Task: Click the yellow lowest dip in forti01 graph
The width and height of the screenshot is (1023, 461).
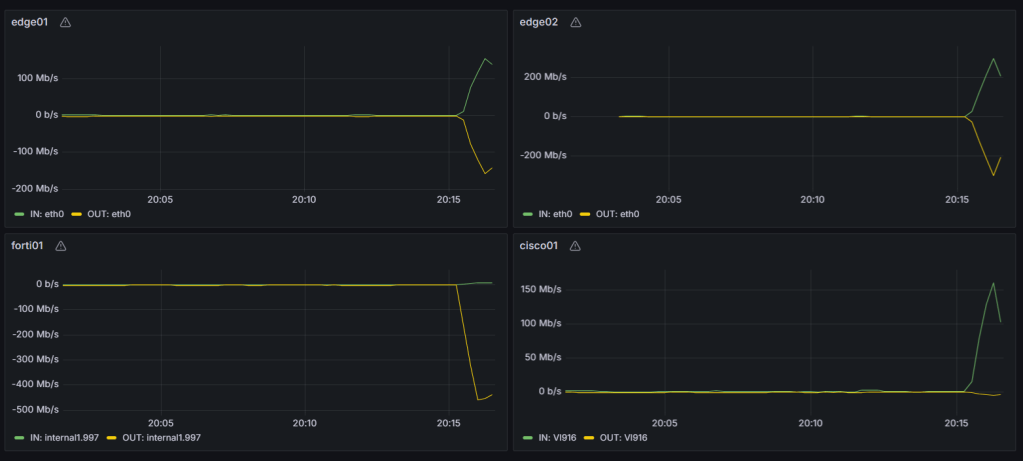Action: 479,400
